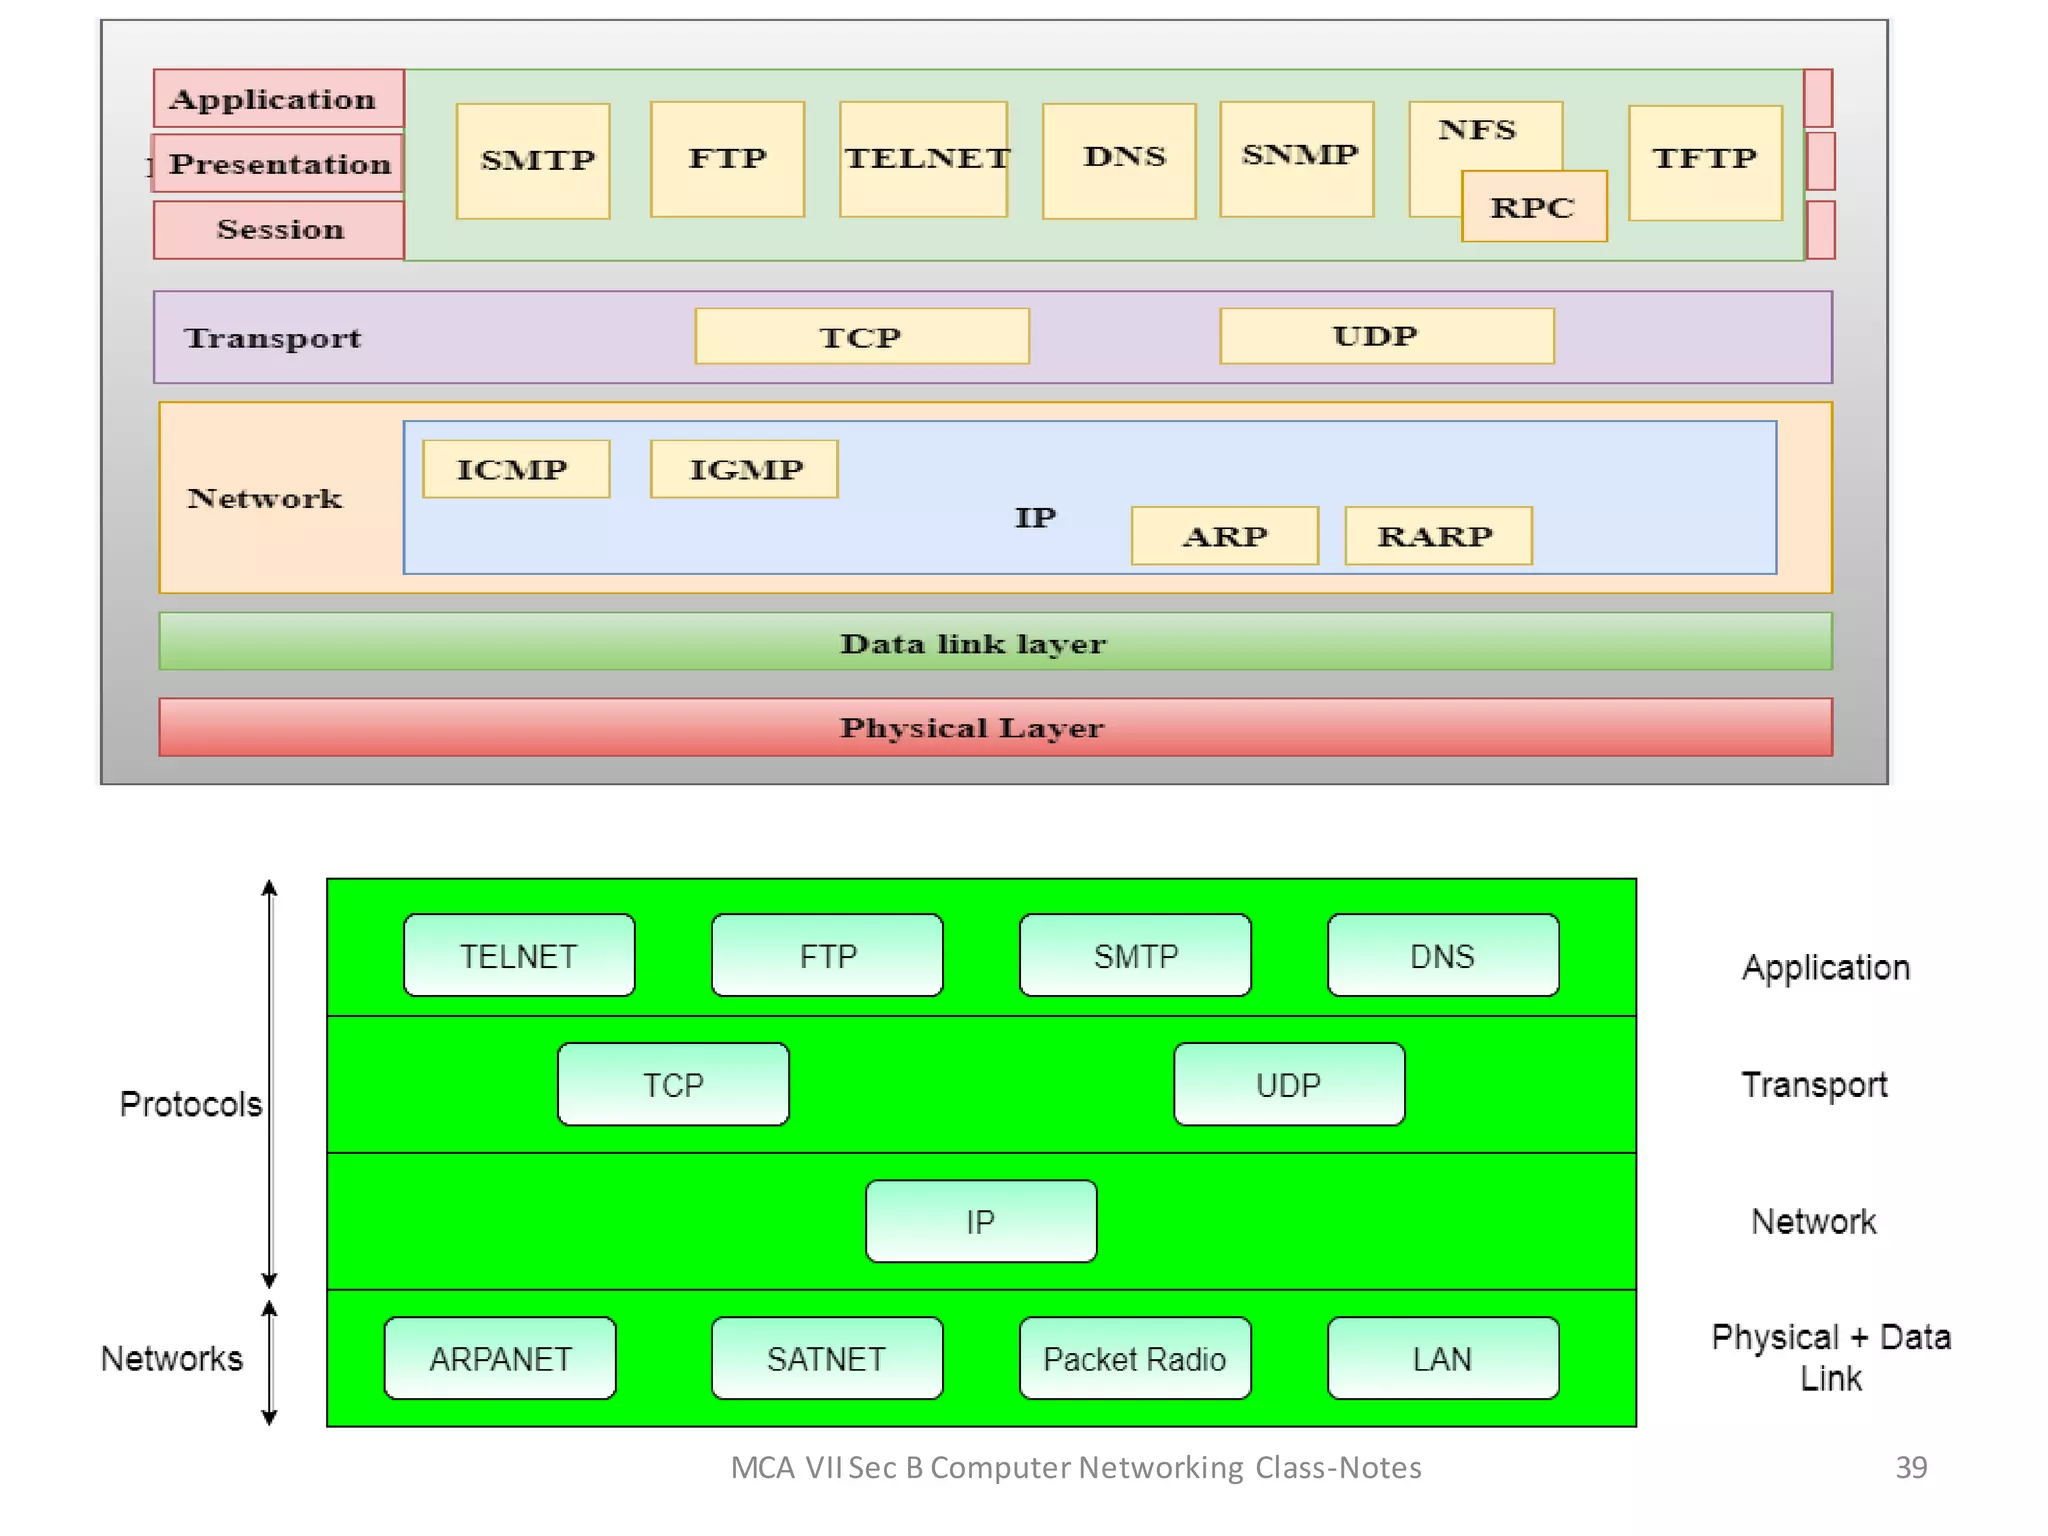Select the TFTP protocol box
Image resolution: width=2048 pixels, height=1536 pixels.
tap(1705, 162)
